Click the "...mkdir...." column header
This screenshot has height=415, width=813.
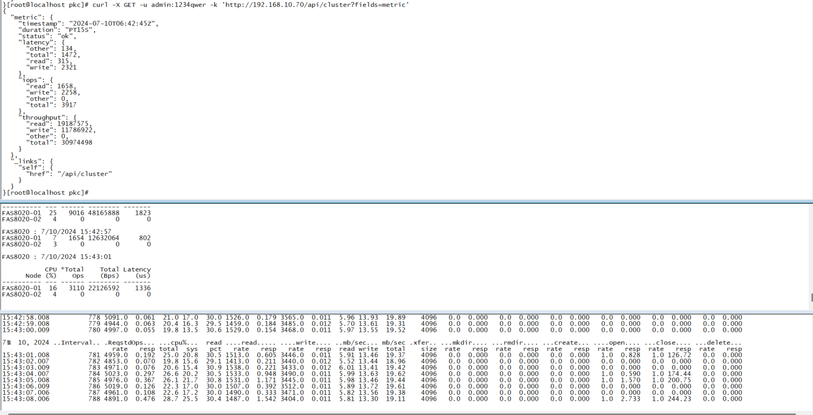pos(462,342)
